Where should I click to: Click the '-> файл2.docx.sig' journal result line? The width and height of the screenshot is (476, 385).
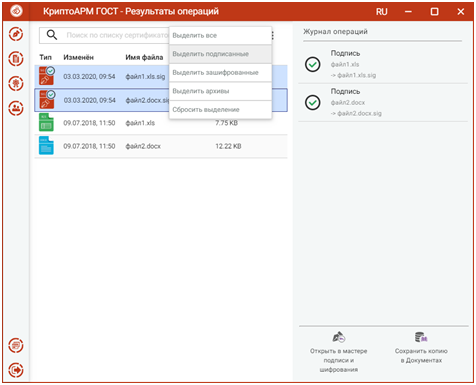click(x=356, y=113)
